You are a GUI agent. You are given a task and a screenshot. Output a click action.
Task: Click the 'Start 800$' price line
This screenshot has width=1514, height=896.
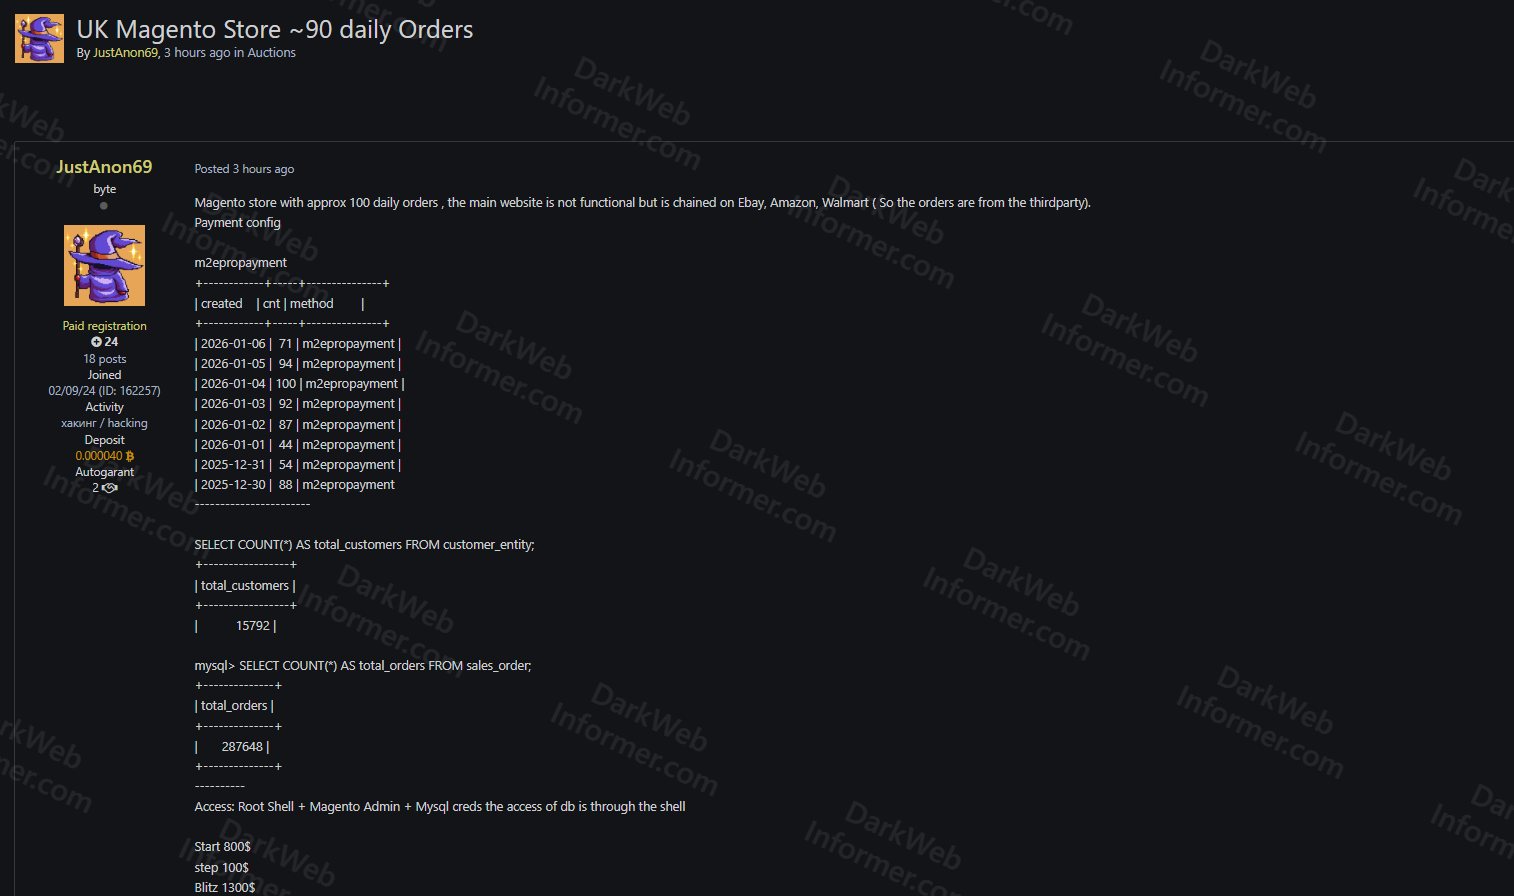tap(222, 847)
